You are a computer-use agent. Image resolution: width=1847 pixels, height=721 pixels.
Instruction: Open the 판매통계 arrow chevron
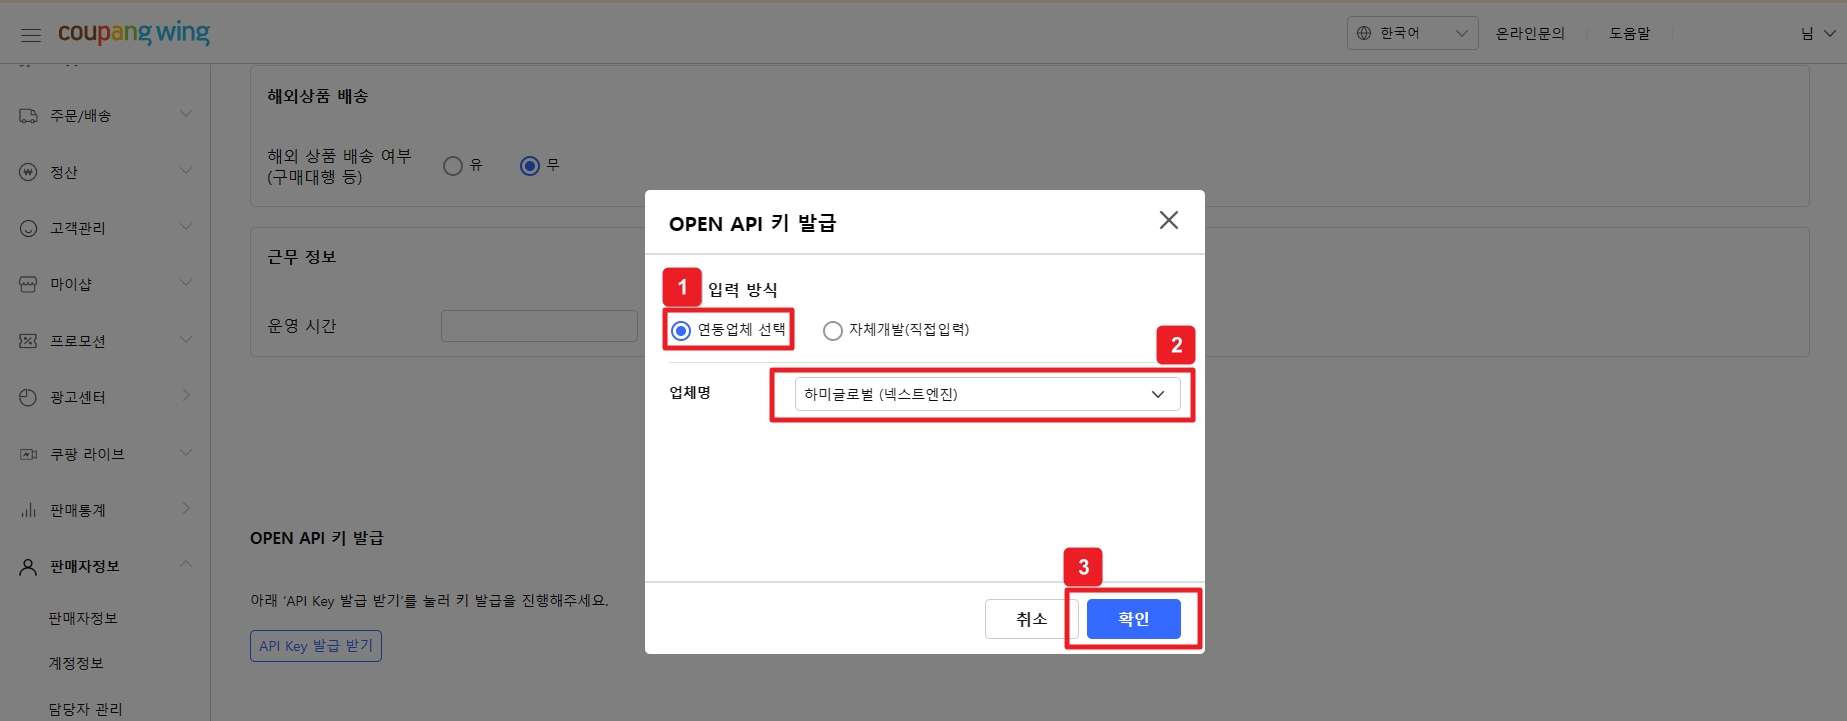click(186, 509)
